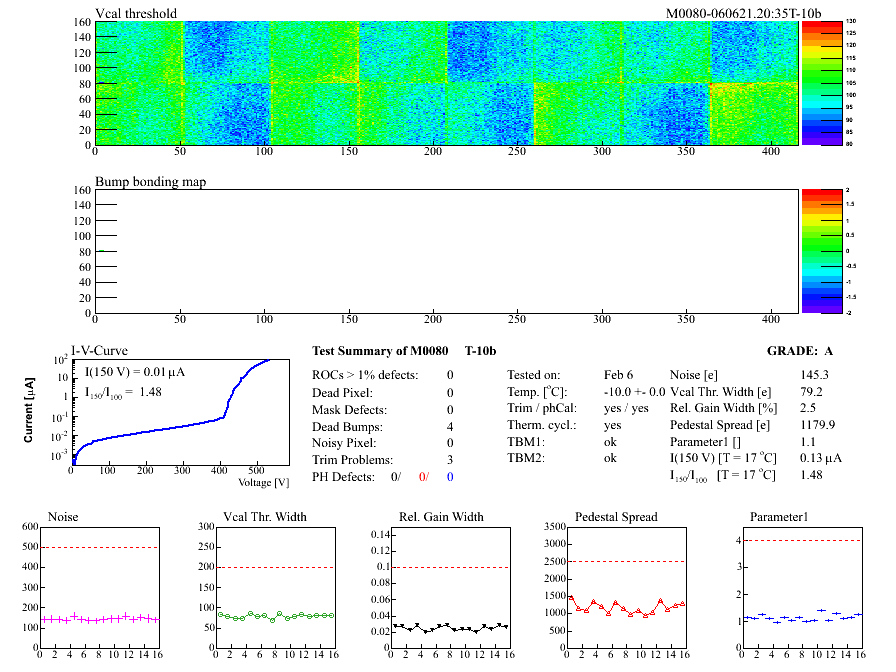Click the Test Summary of M0080 heading
The image size is (896, 672).
point(380,352)
